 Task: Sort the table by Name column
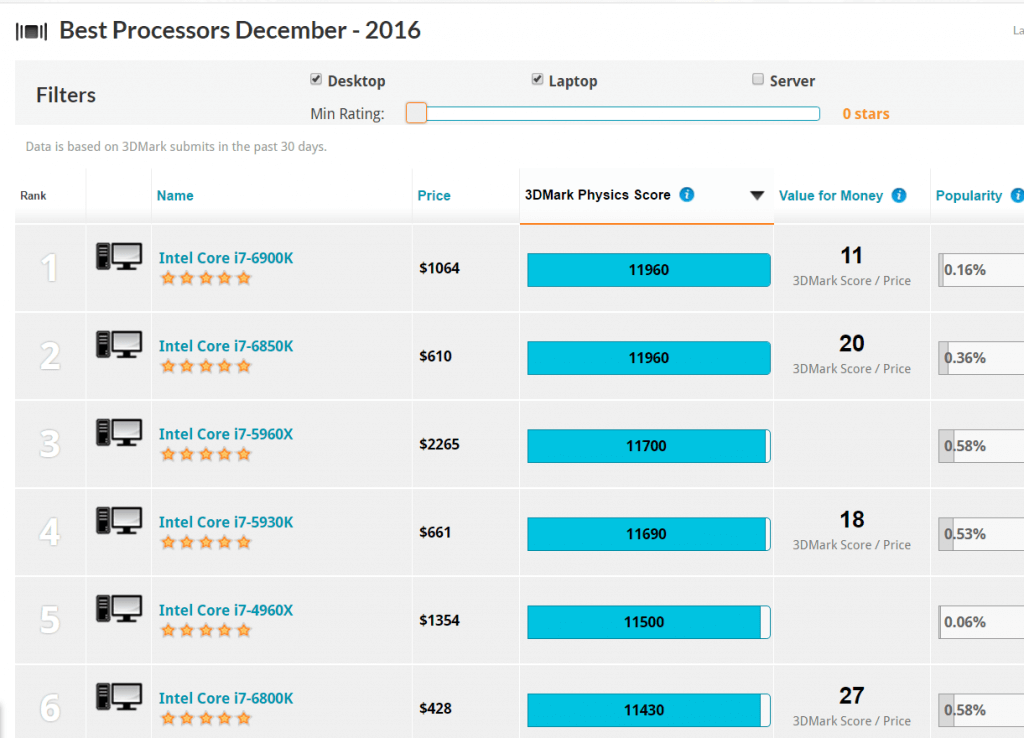point(175,195)
